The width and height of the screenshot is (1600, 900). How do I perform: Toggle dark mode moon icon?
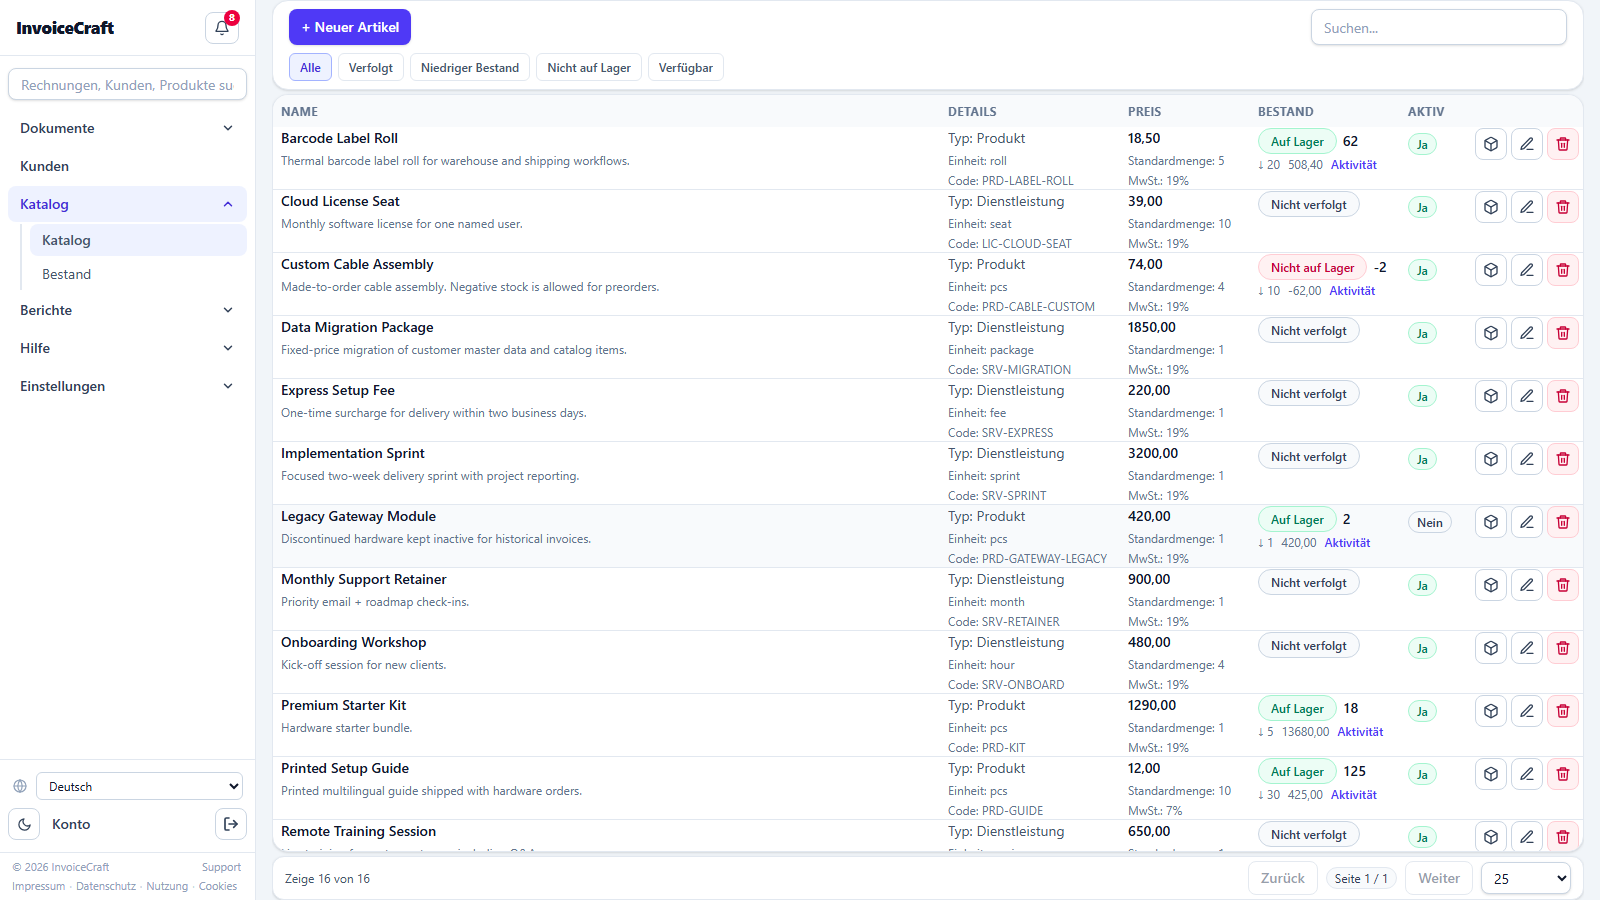pos(24,824)
